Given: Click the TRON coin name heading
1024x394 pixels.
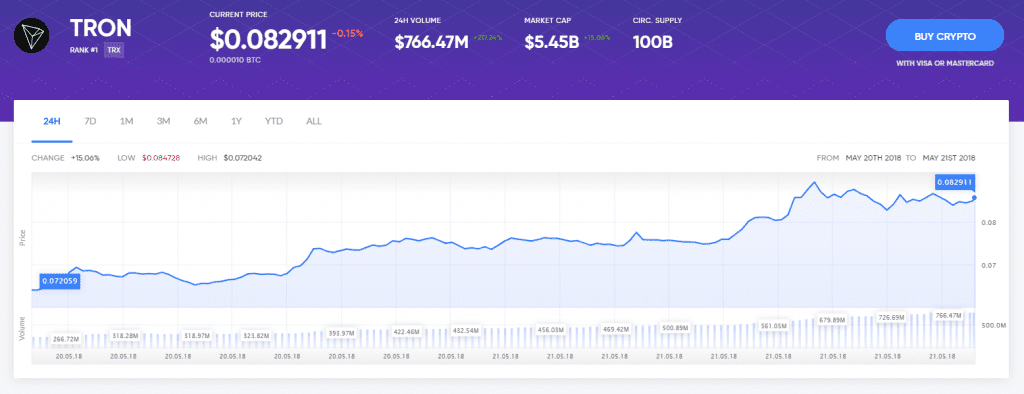Looking at the screenshot, I should pyautogui.click(x=101, y=28).
